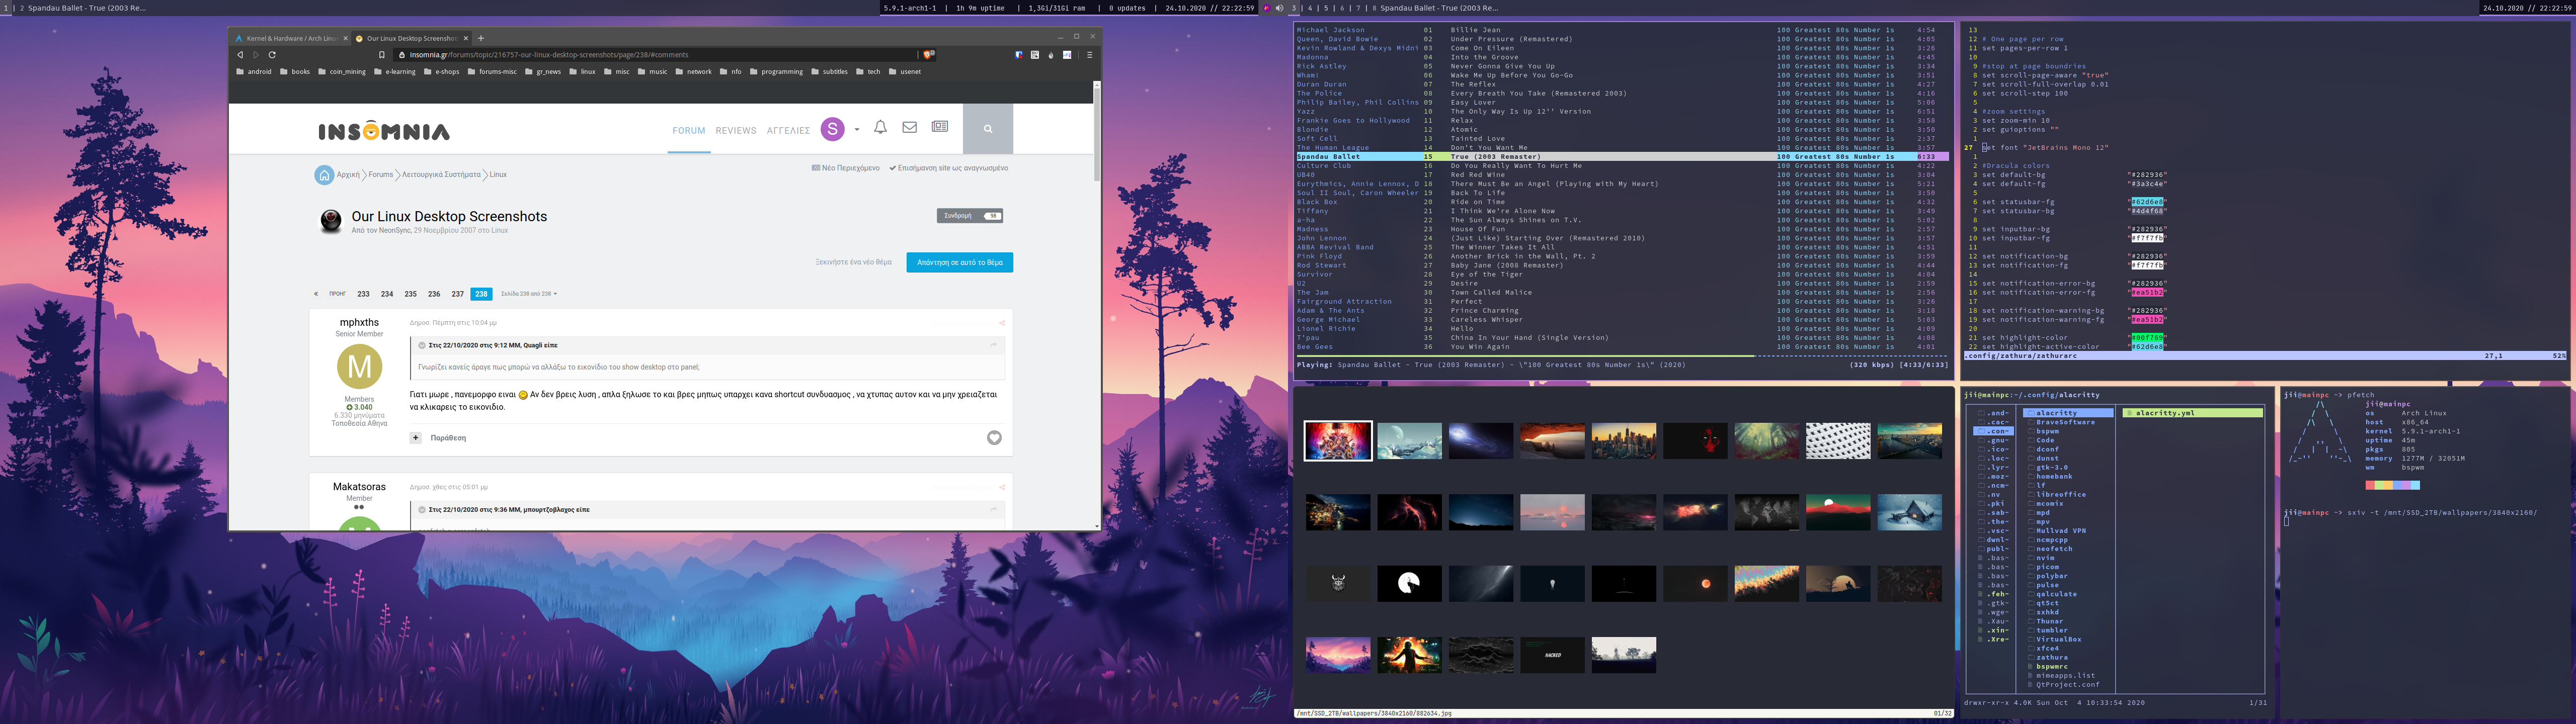
Task: Open a new browser tab with plus
Action: click(481, 38)
